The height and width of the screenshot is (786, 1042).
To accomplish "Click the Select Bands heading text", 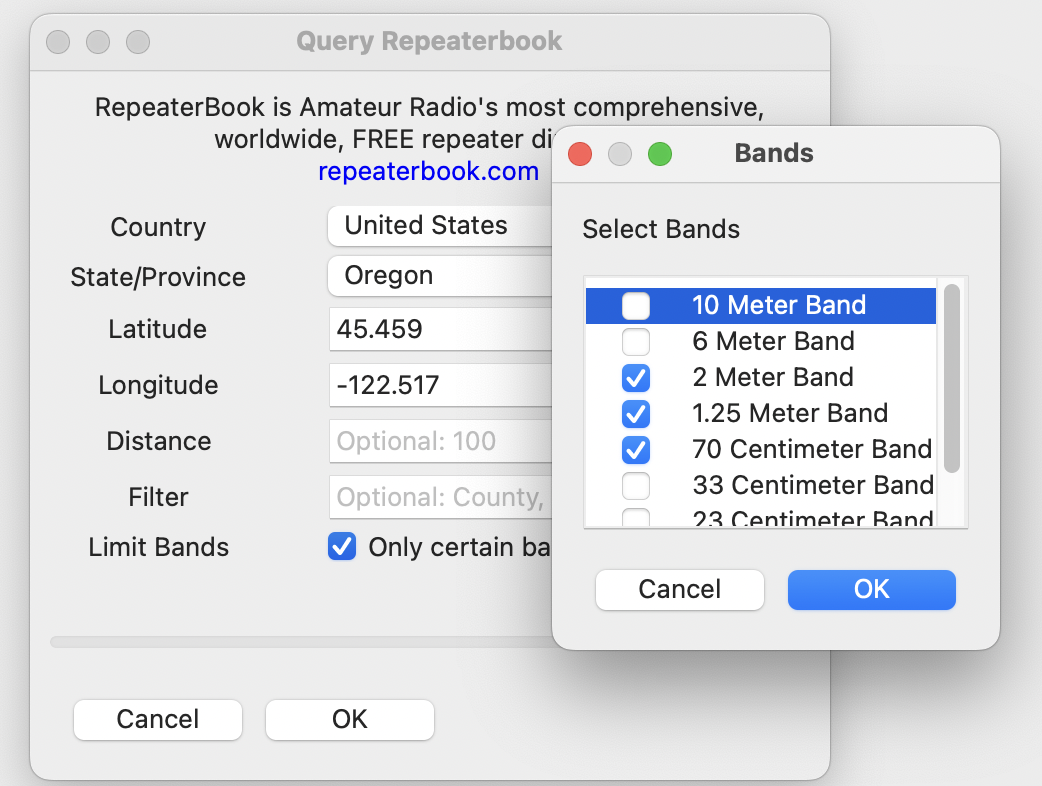I will click(x=661, y=229).
